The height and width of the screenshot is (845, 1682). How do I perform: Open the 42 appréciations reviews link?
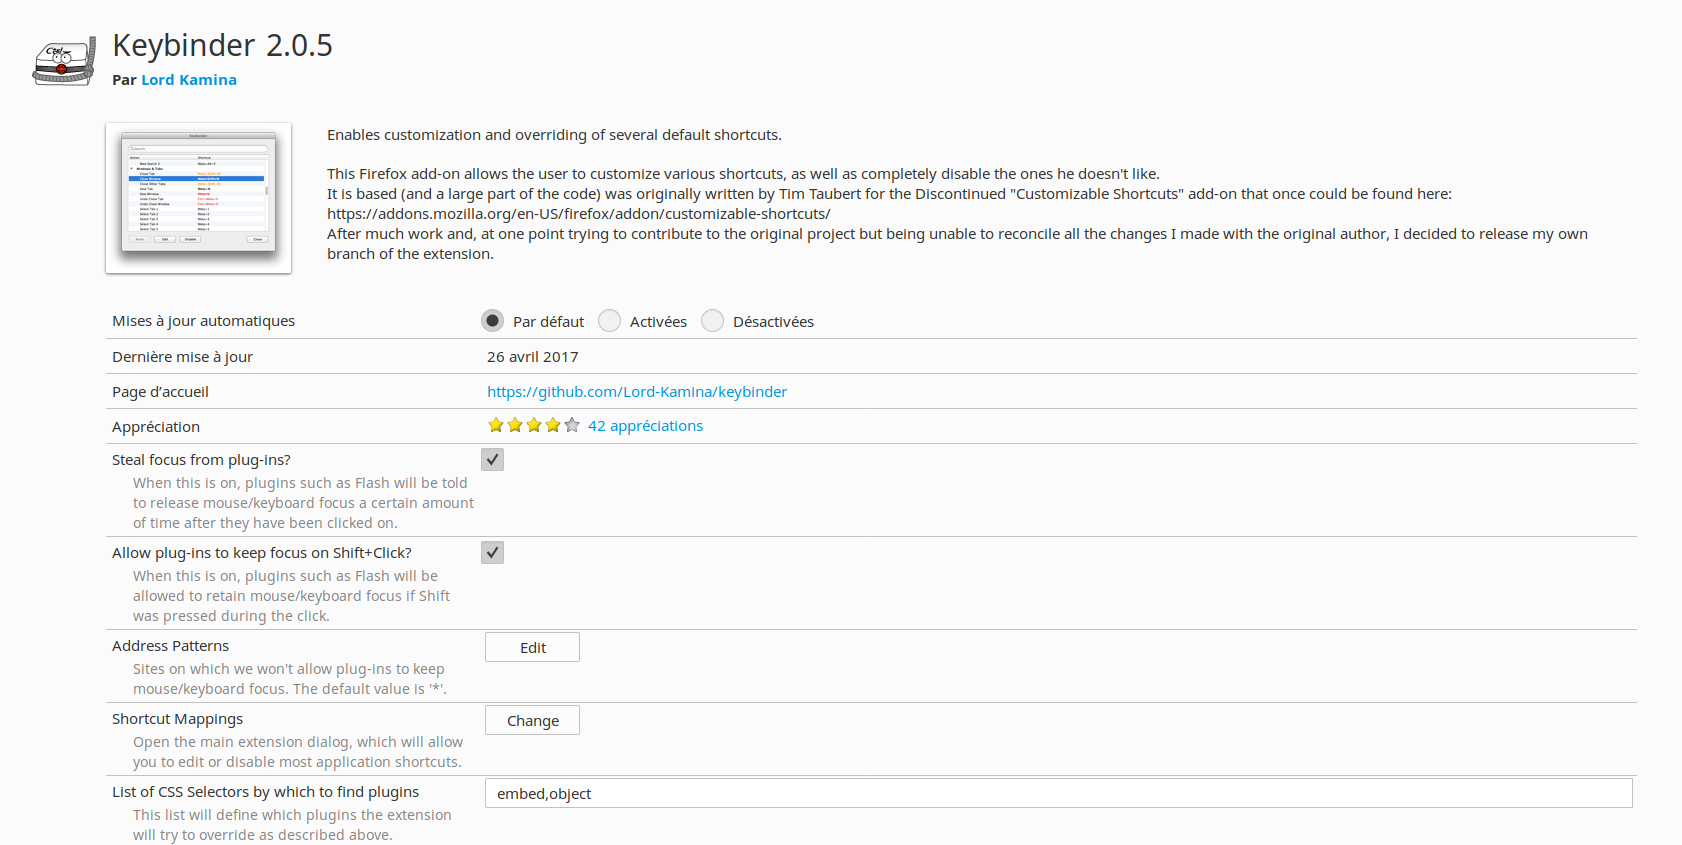pyautogui.click(x=645, y=426)
